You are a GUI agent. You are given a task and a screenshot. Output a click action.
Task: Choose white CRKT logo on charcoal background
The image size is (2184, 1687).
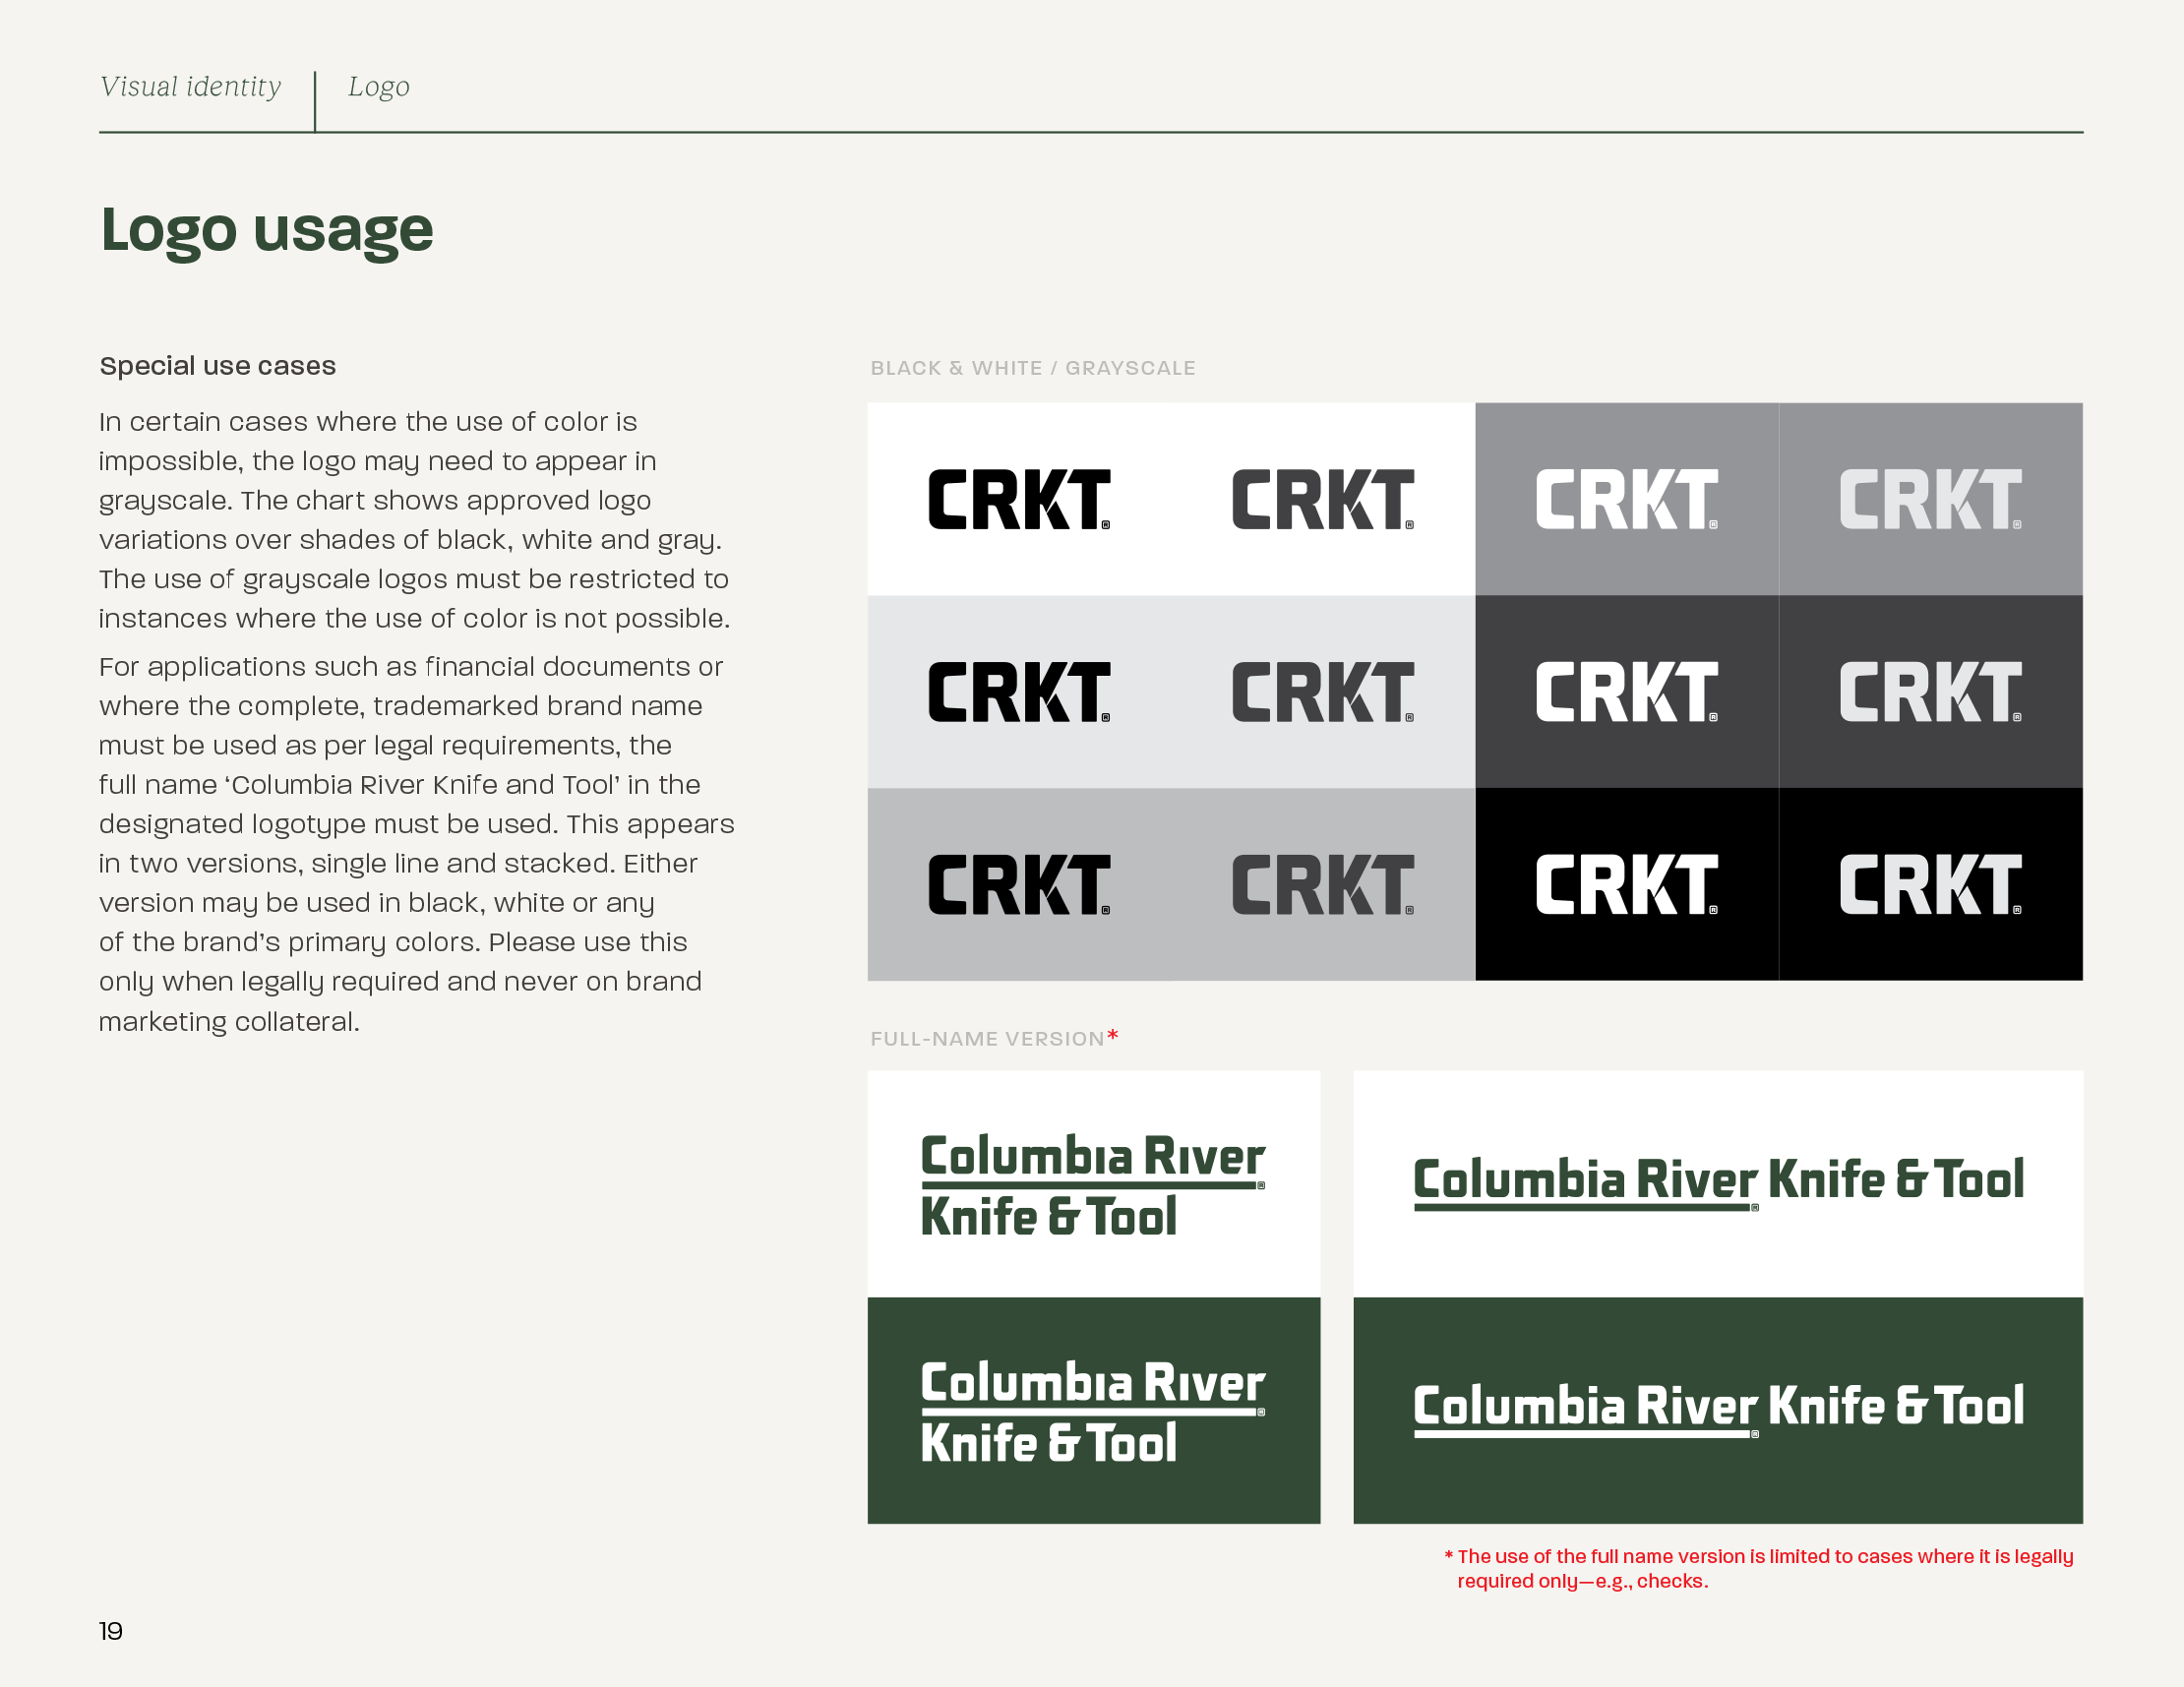[1627, 691]
